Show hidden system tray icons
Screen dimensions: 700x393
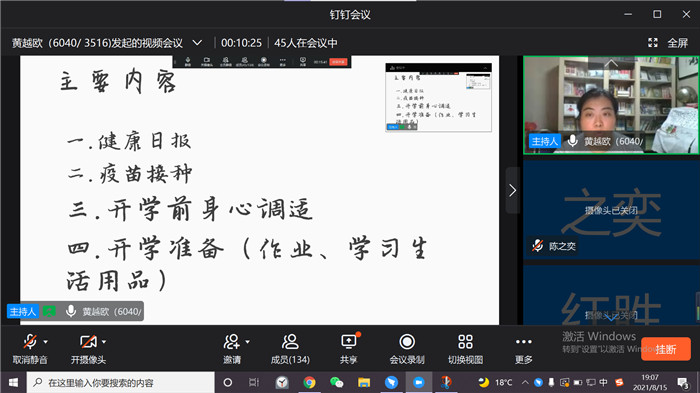click(x=525, y=382)
